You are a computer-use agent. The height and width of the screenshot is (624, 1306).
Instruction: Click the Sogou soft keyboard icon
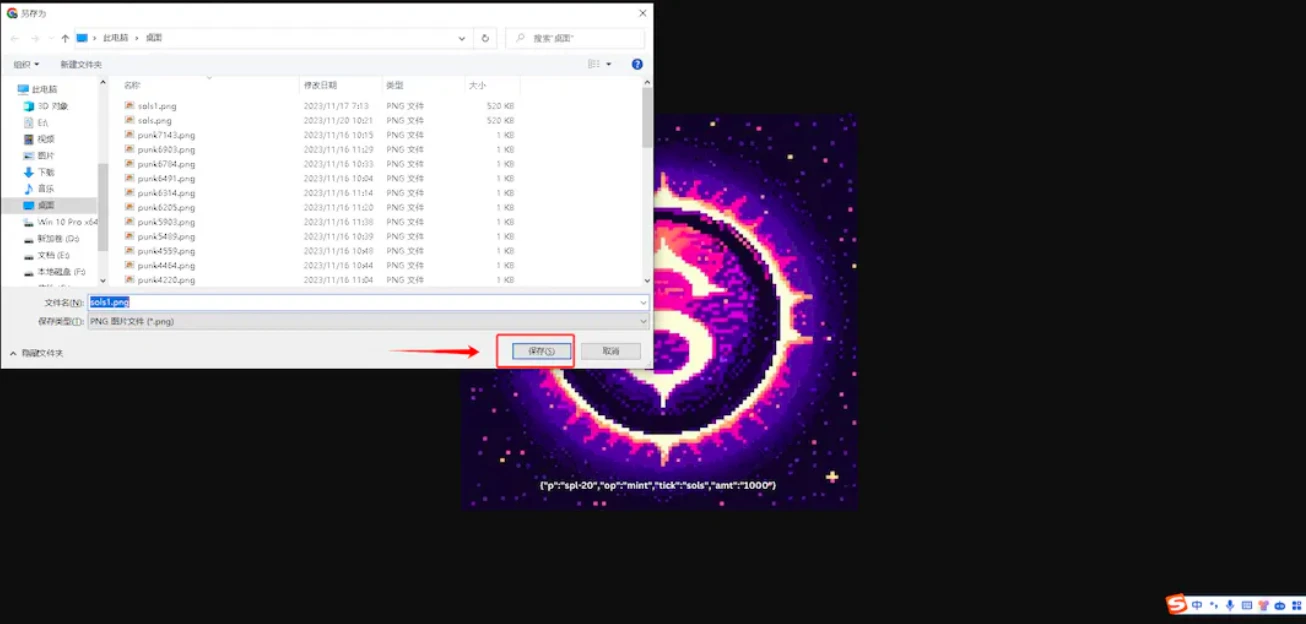[x=1246, y=605]
